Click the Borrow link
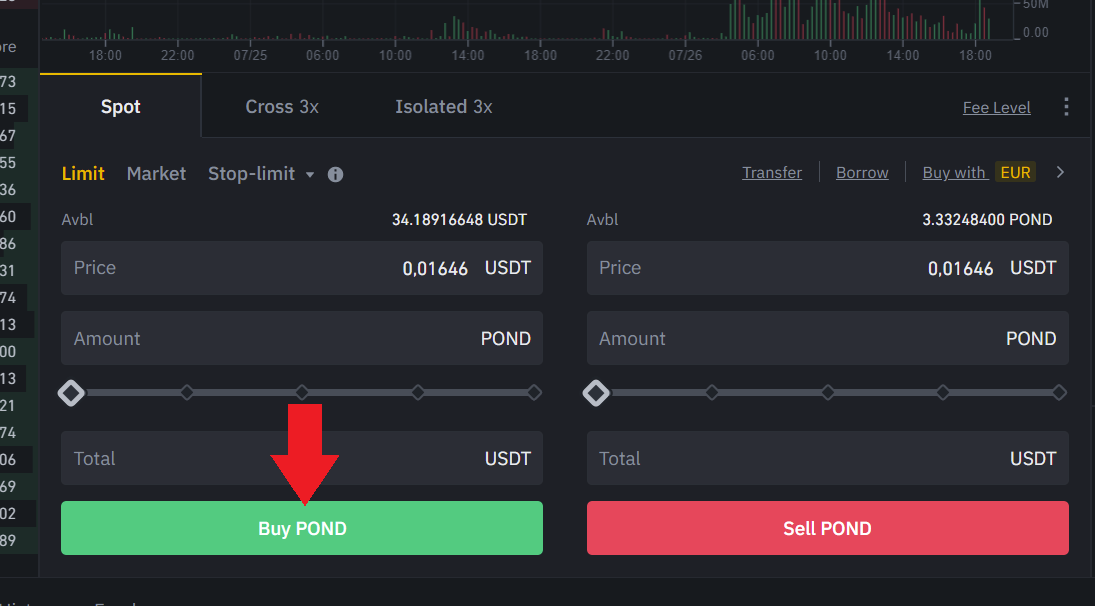Screen dimensions: 1095x606 point(862,173)
